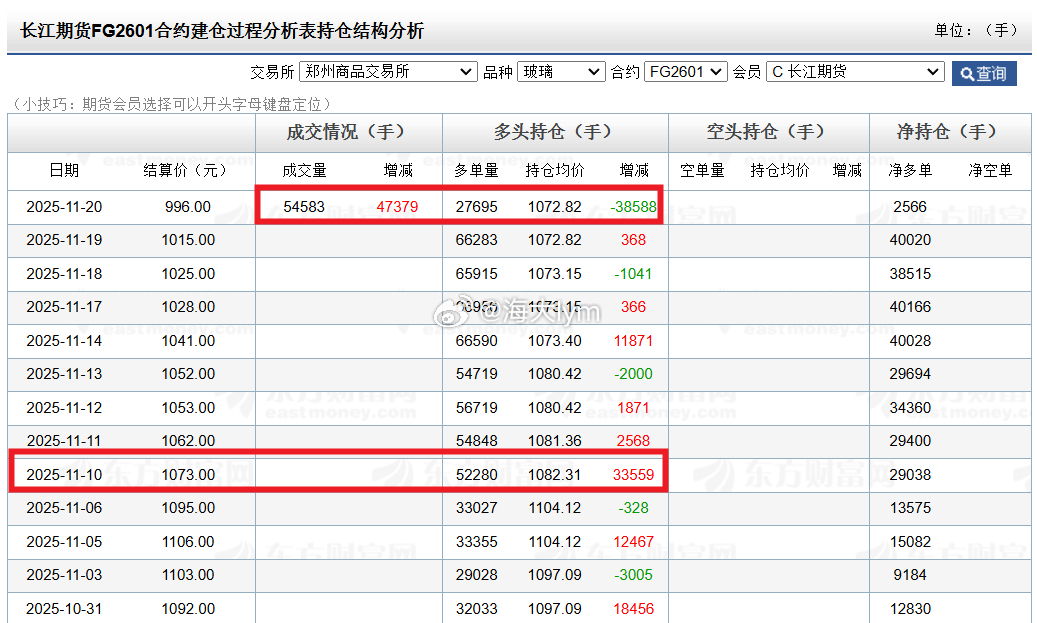Open the 品种 dropdown showing 玻璃
Image resolution: width=1037 pixels, height=623 pixels.
pyautogui.click(x=560, y=72)
